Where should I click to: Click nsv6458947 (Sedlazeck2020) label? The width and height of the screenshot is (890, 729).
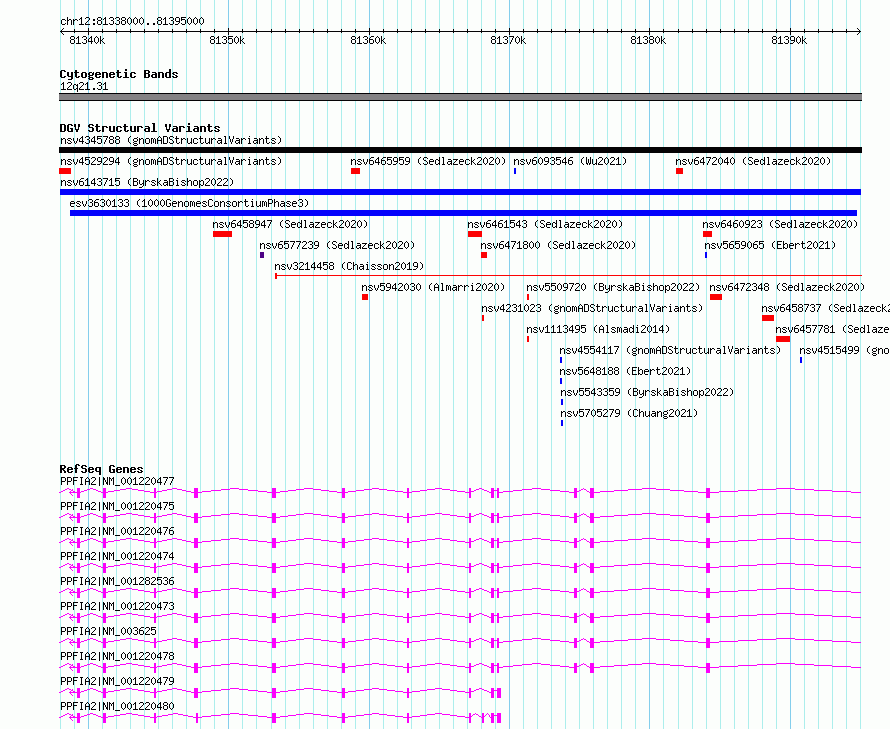290,224
